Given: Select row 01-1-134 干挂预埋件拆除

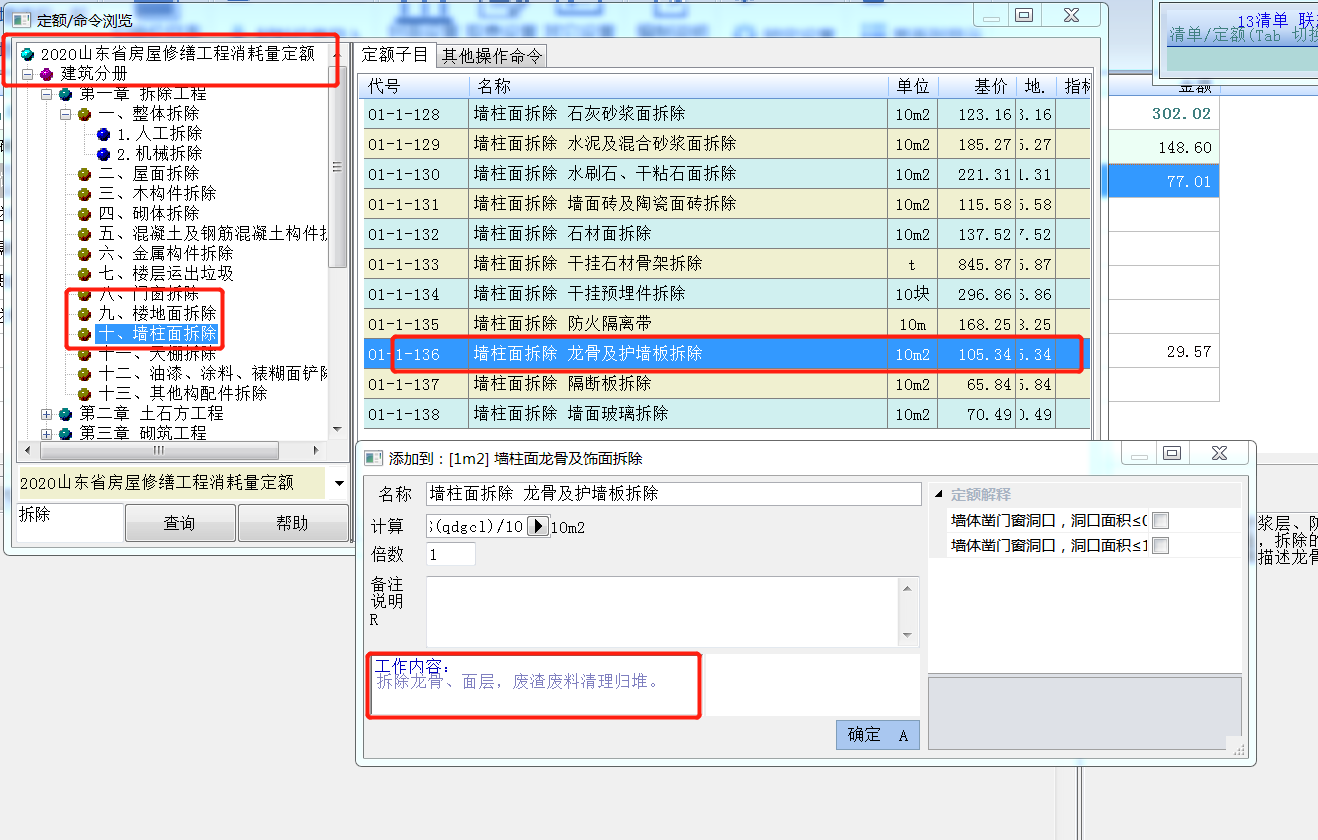Looking at the screenshot, I should click(726, 294).
